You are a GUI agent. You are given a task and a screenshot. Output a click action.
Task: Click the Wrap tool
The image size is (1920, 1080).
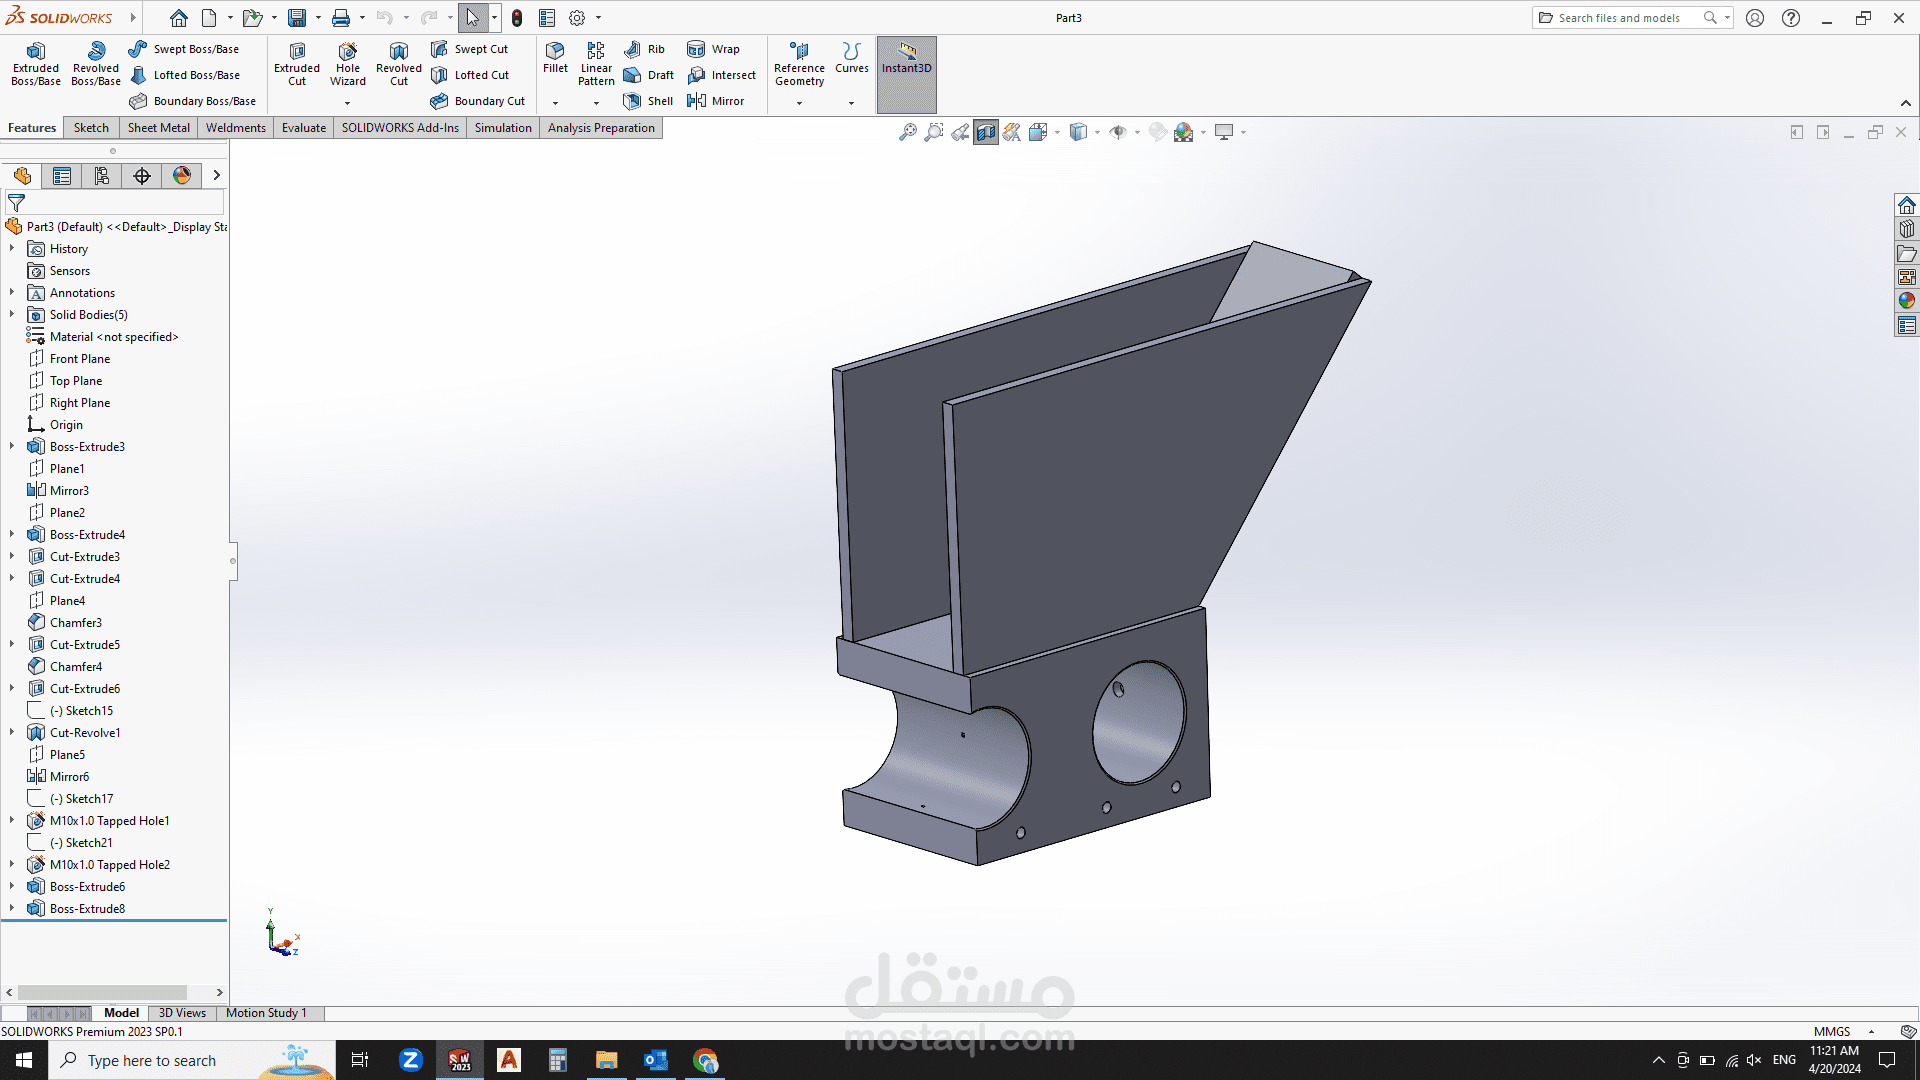coord(713,49)
